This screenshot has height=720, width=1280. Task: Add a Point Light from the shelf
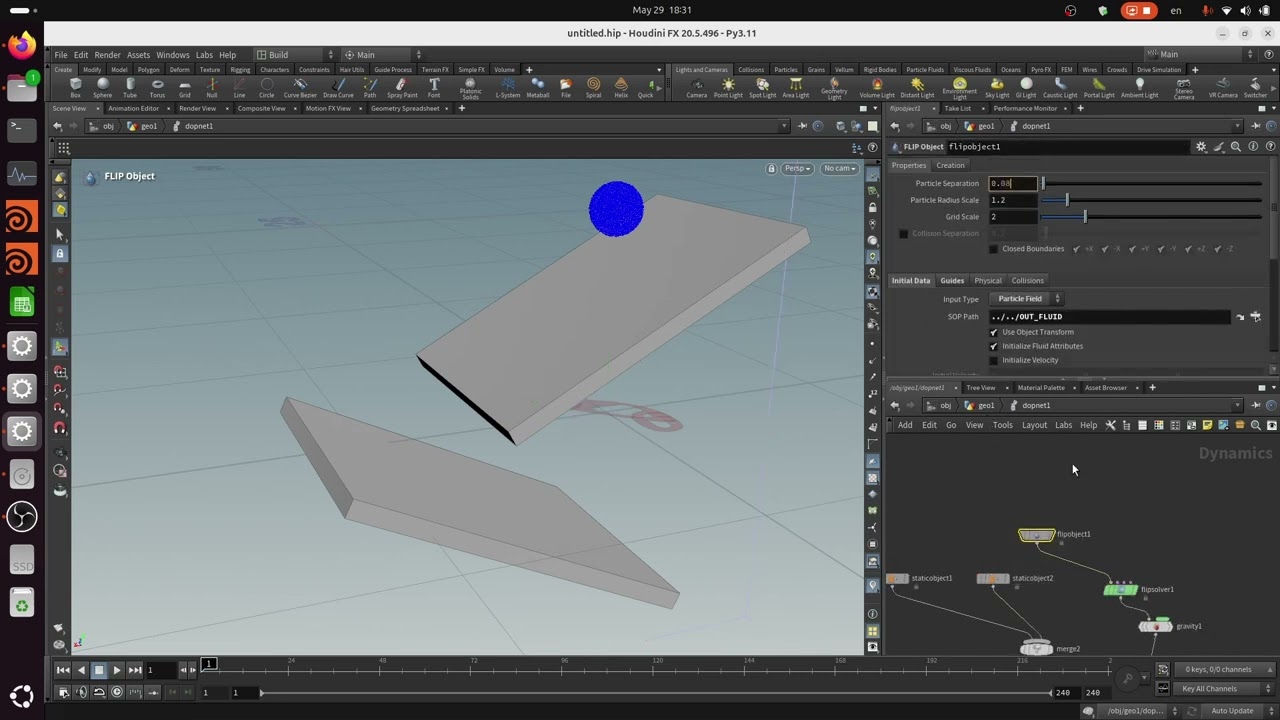point(728,87)
